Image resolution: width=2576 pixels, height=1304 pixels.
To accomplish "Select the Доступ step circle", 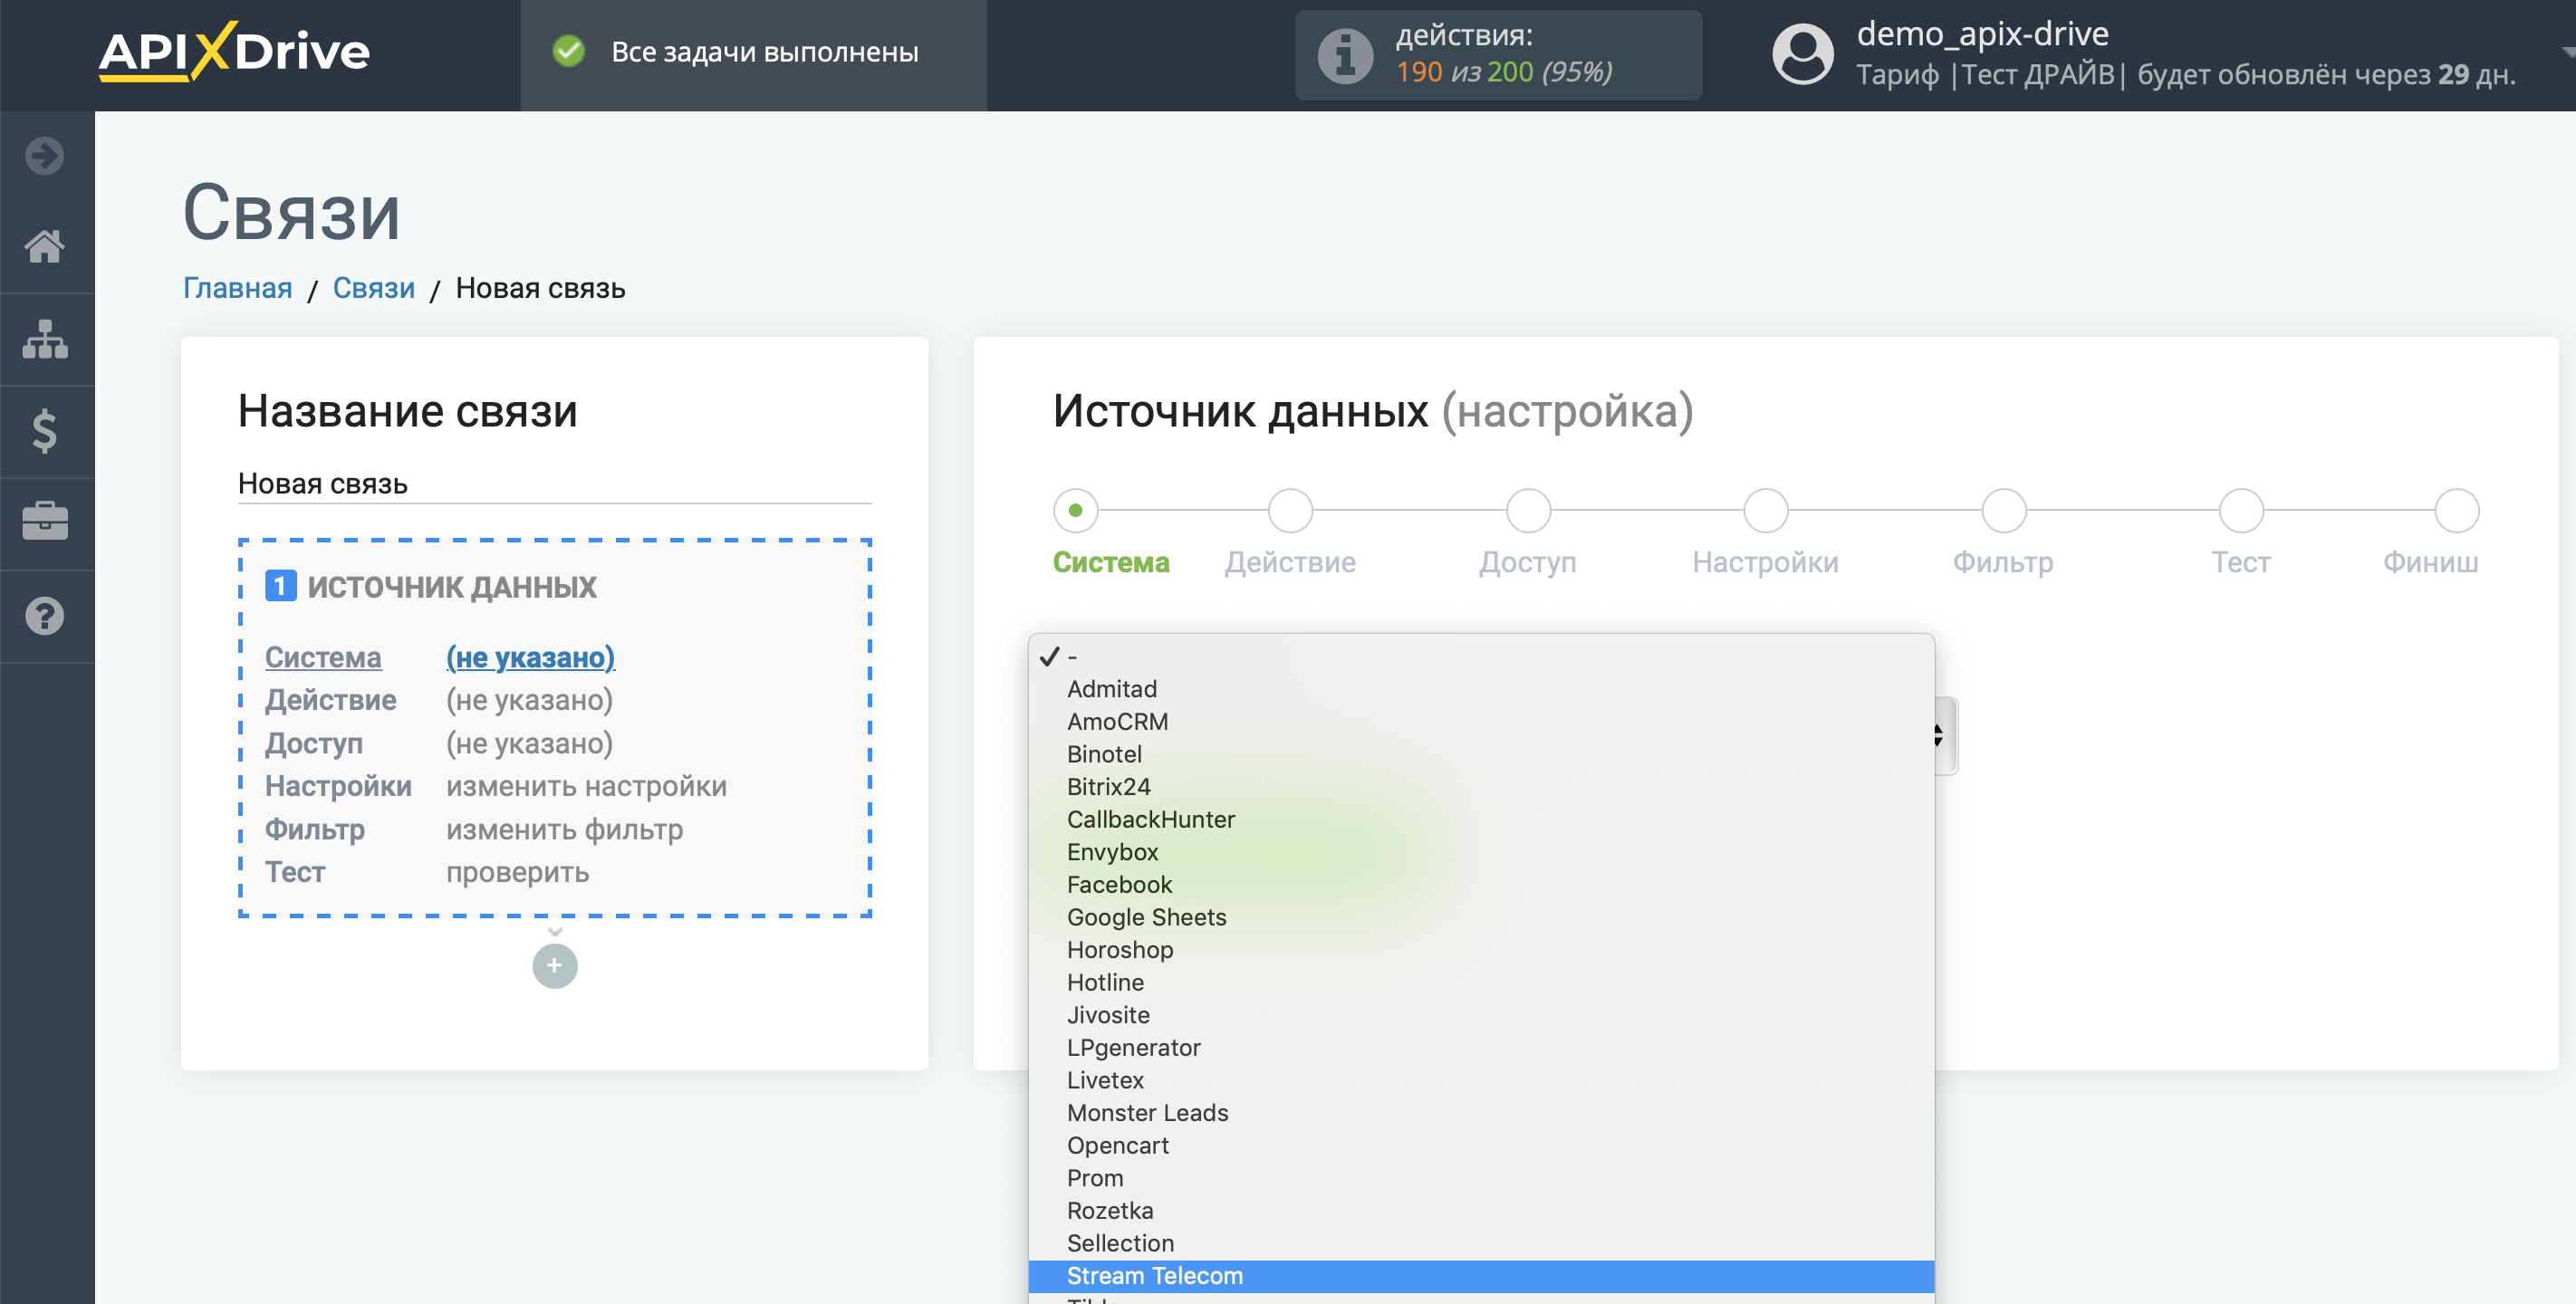I will click(1528, 510).
